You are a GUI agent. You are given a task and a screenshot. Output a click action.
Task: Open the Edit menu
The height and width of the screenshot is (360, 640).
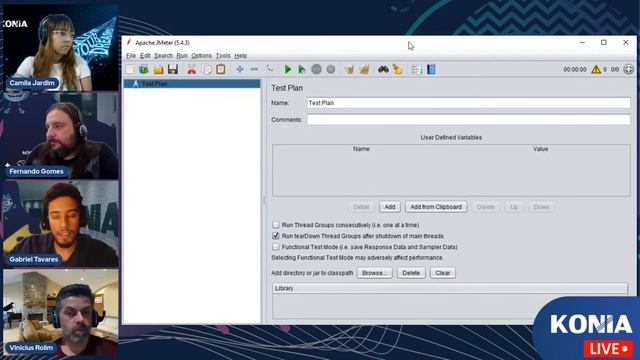click(x=145, y=56)
